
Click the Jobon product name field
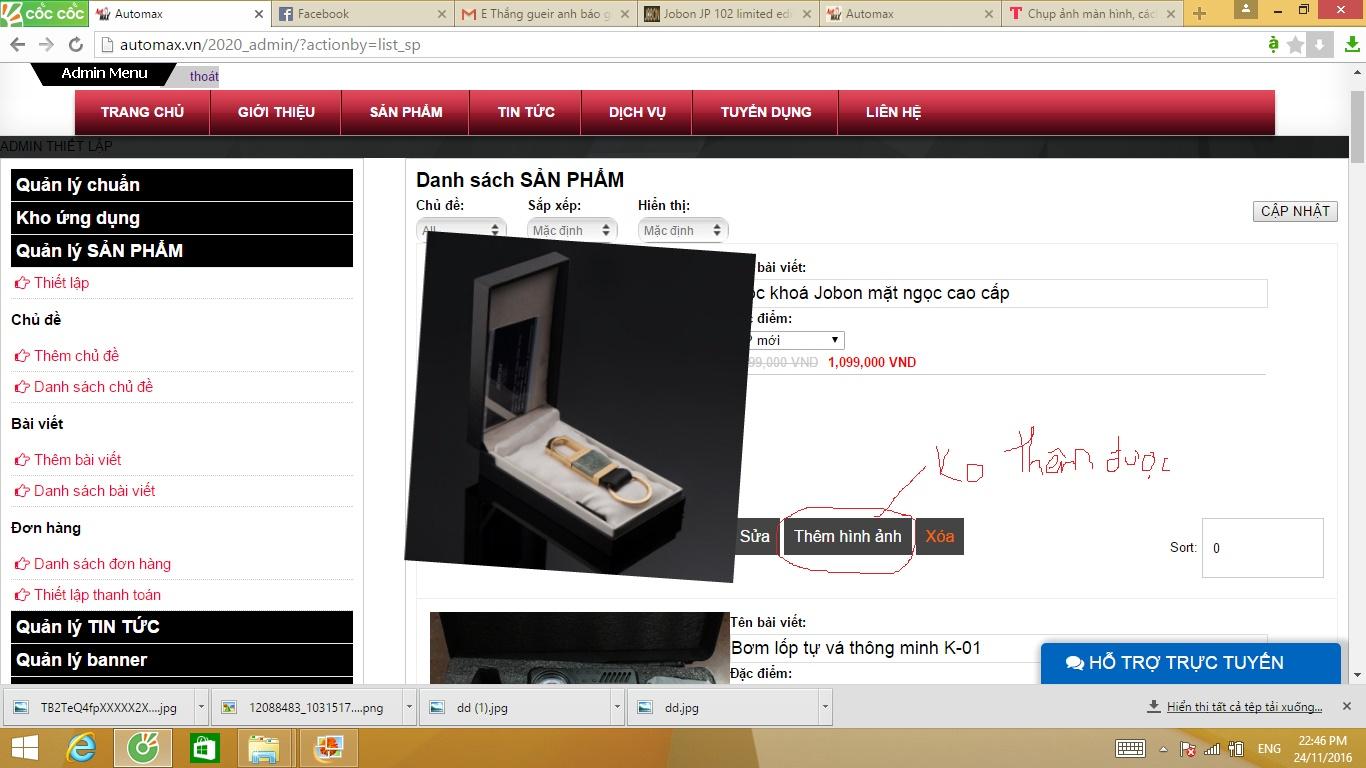pos(1000,293)
